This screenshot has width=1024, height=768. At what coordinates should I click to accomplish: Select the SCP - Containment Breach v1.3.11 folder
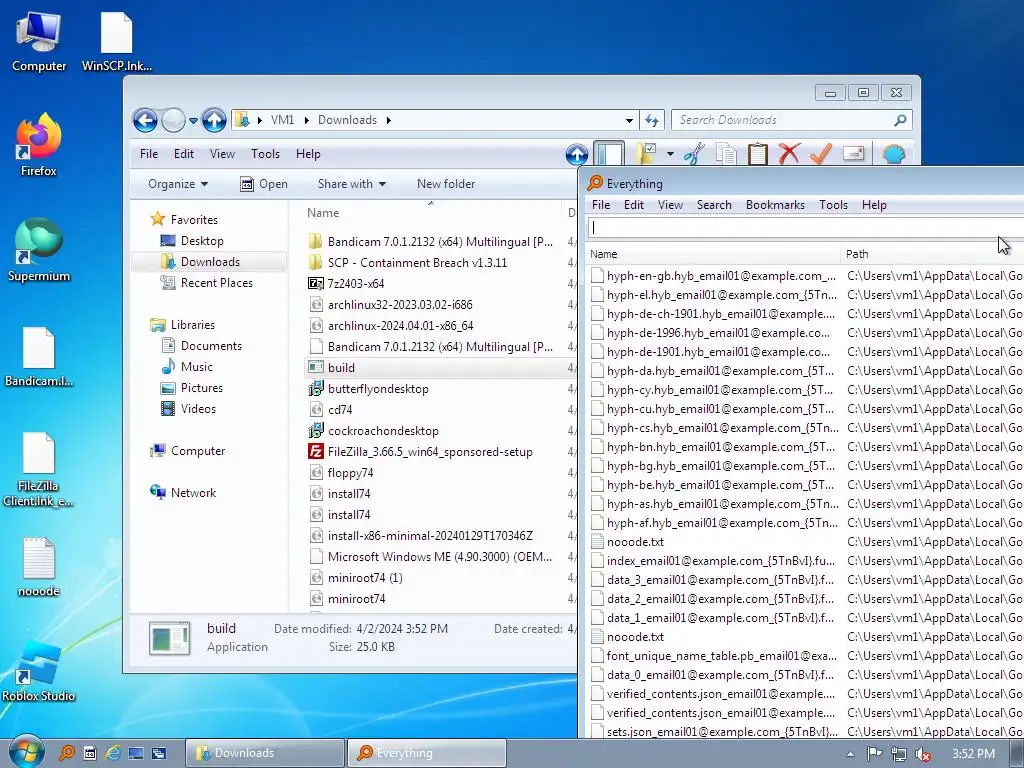(x=417, y=263)
